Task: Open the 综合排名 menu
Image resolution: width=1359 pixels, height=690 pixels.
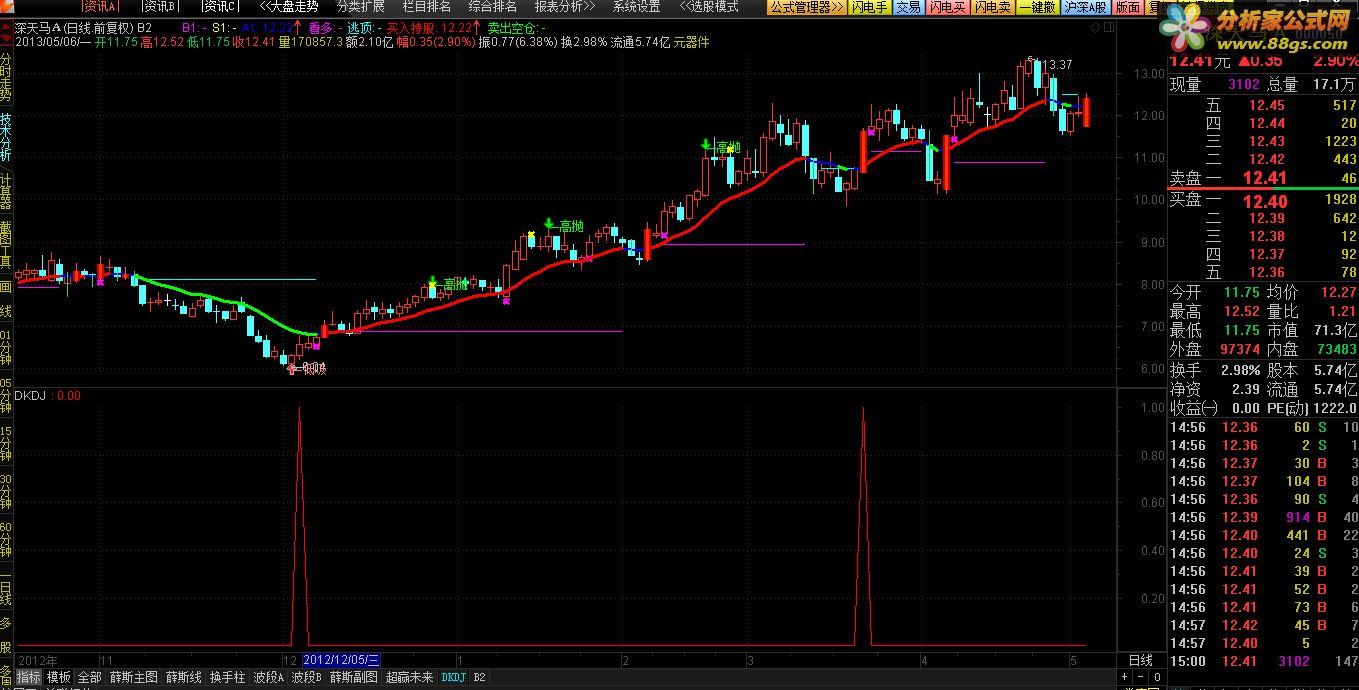Action: [x=493, y=6]
